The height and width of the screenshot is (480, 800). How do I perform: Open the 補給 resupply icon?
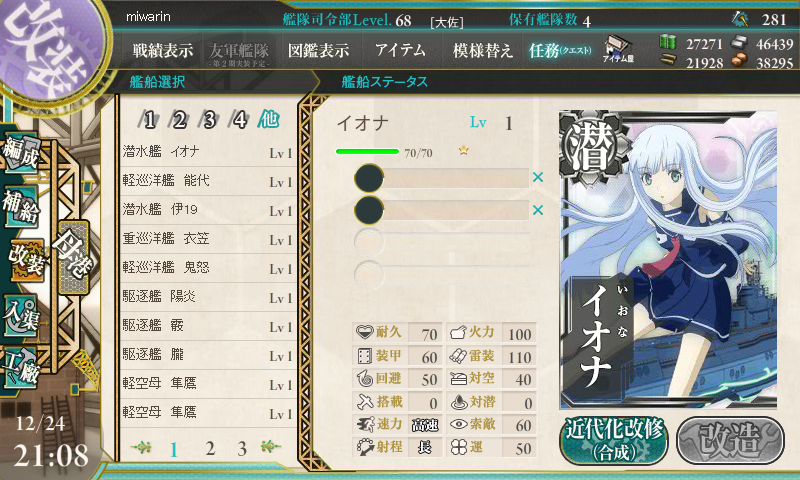coord(20,206)
